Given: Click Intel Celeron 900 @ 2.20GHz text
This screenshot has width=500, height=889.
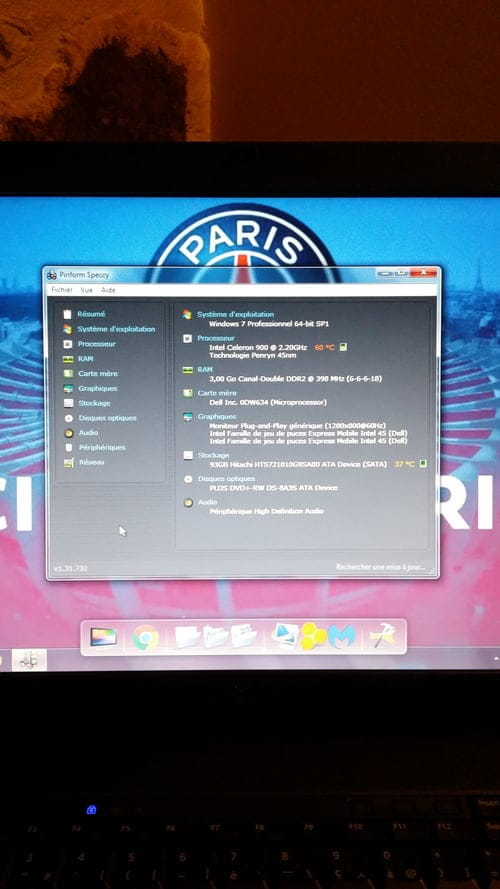Looking at the screenshot, I should (x=258, y=347).
